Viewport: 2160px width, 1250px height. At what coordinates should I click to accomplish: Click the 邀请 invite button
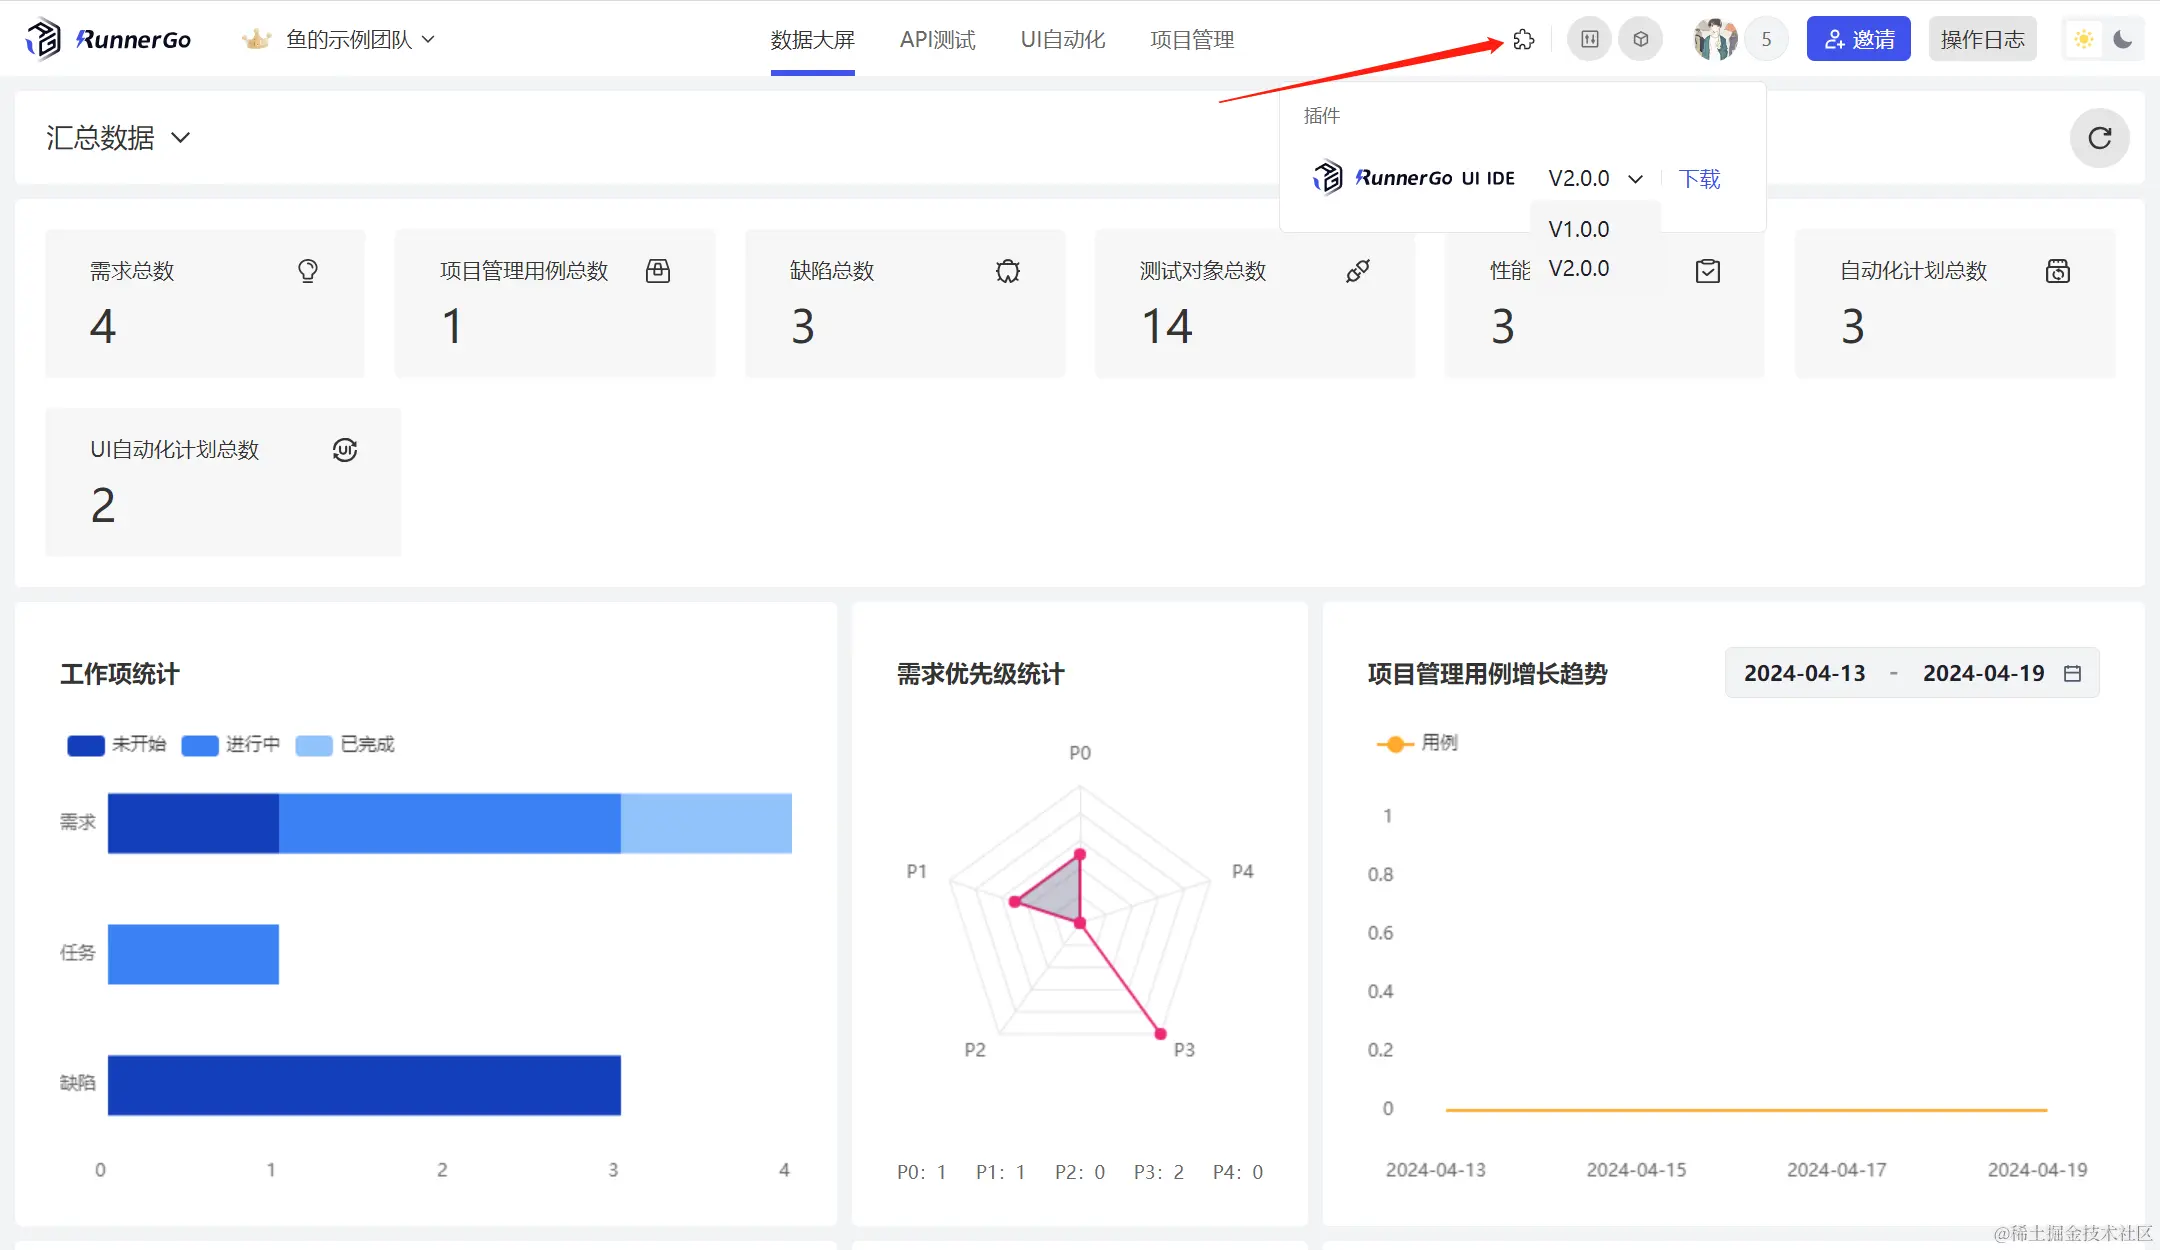1858,40
